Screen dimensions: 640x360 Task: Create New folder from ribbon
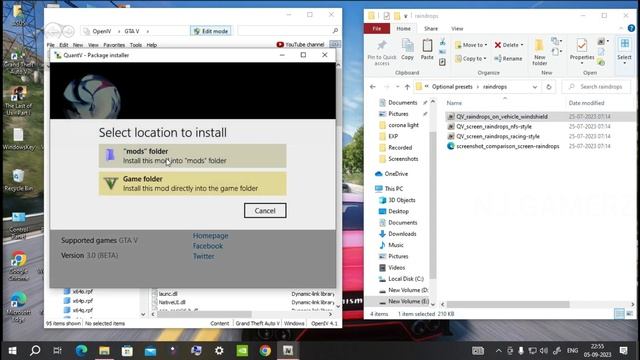[x=539, y=52]
